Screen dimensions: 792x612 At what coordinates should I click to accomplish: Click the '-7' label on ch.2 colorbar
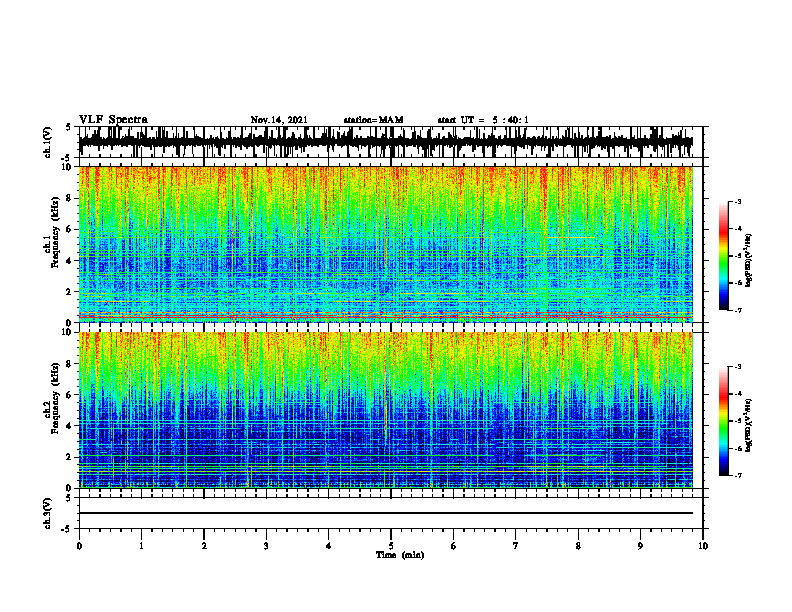738,475
